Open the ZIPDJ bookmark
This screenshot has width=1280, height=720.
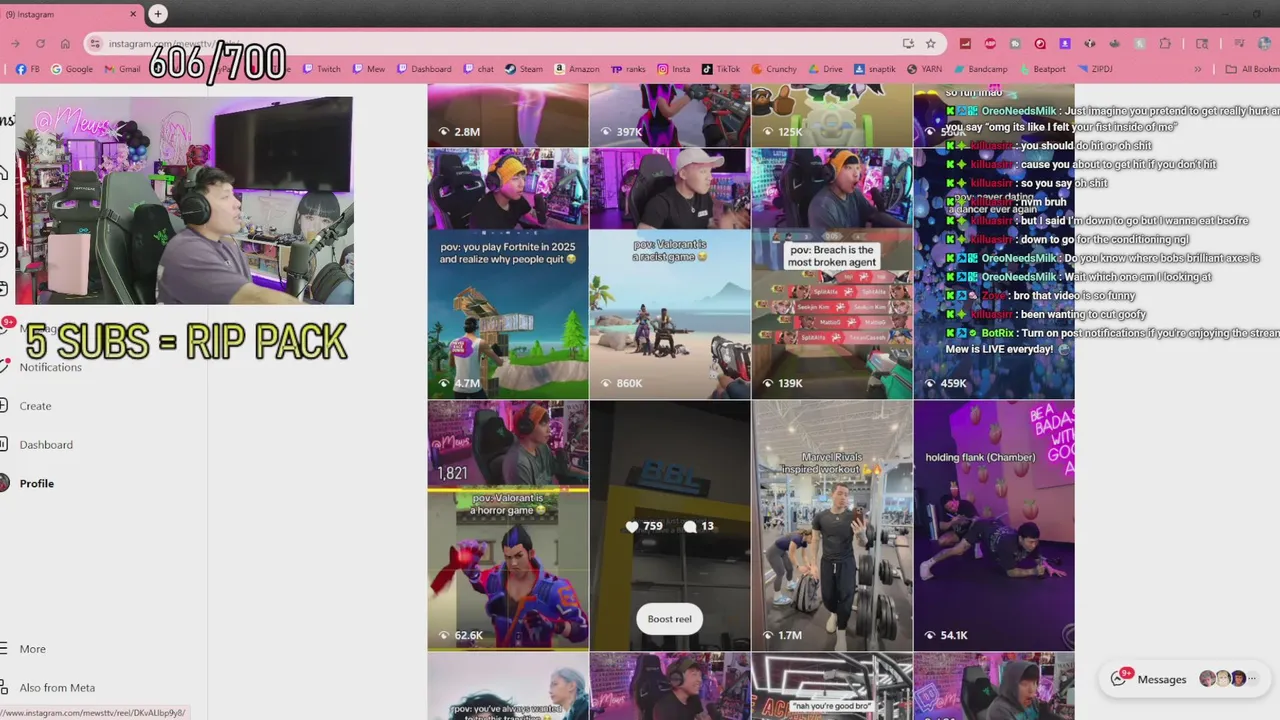coord(1096,69)
